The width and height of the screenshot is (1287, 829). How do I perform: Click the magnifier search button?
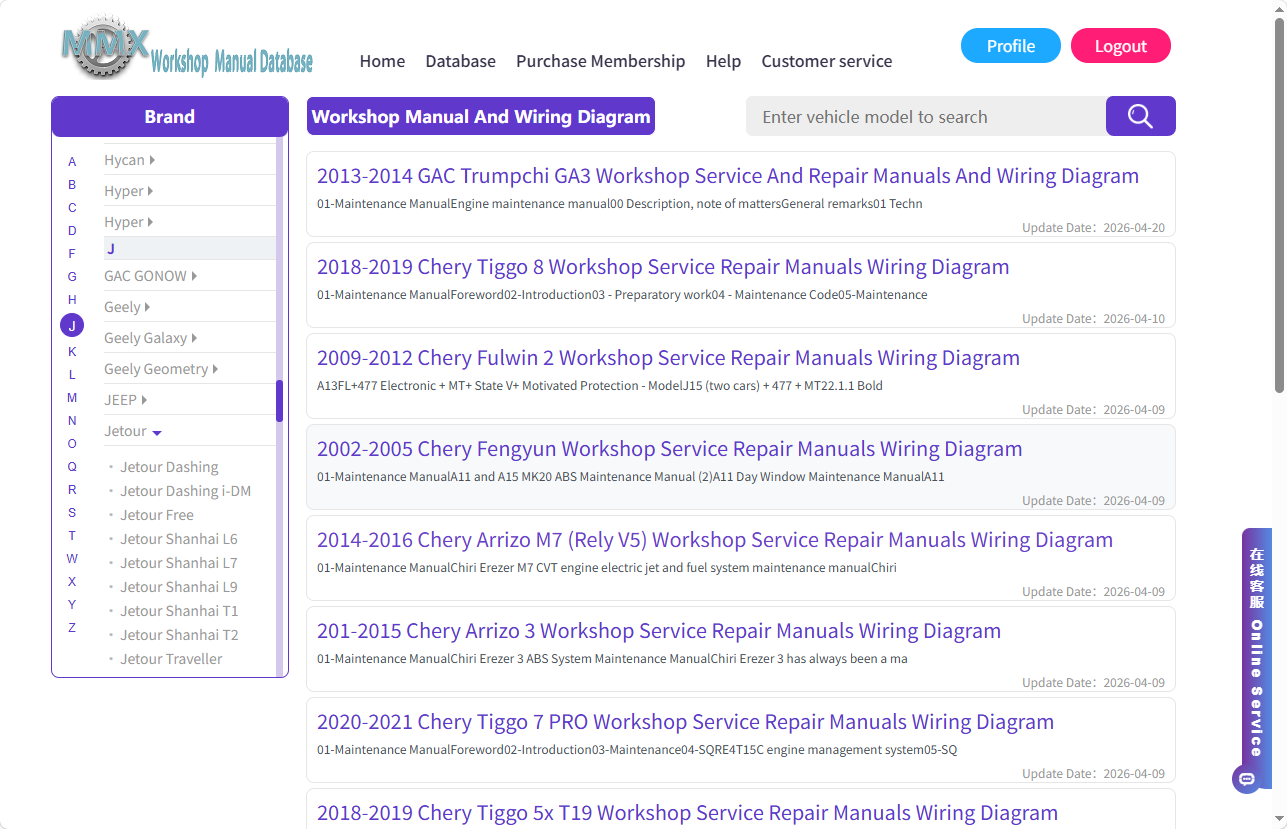1140,116
